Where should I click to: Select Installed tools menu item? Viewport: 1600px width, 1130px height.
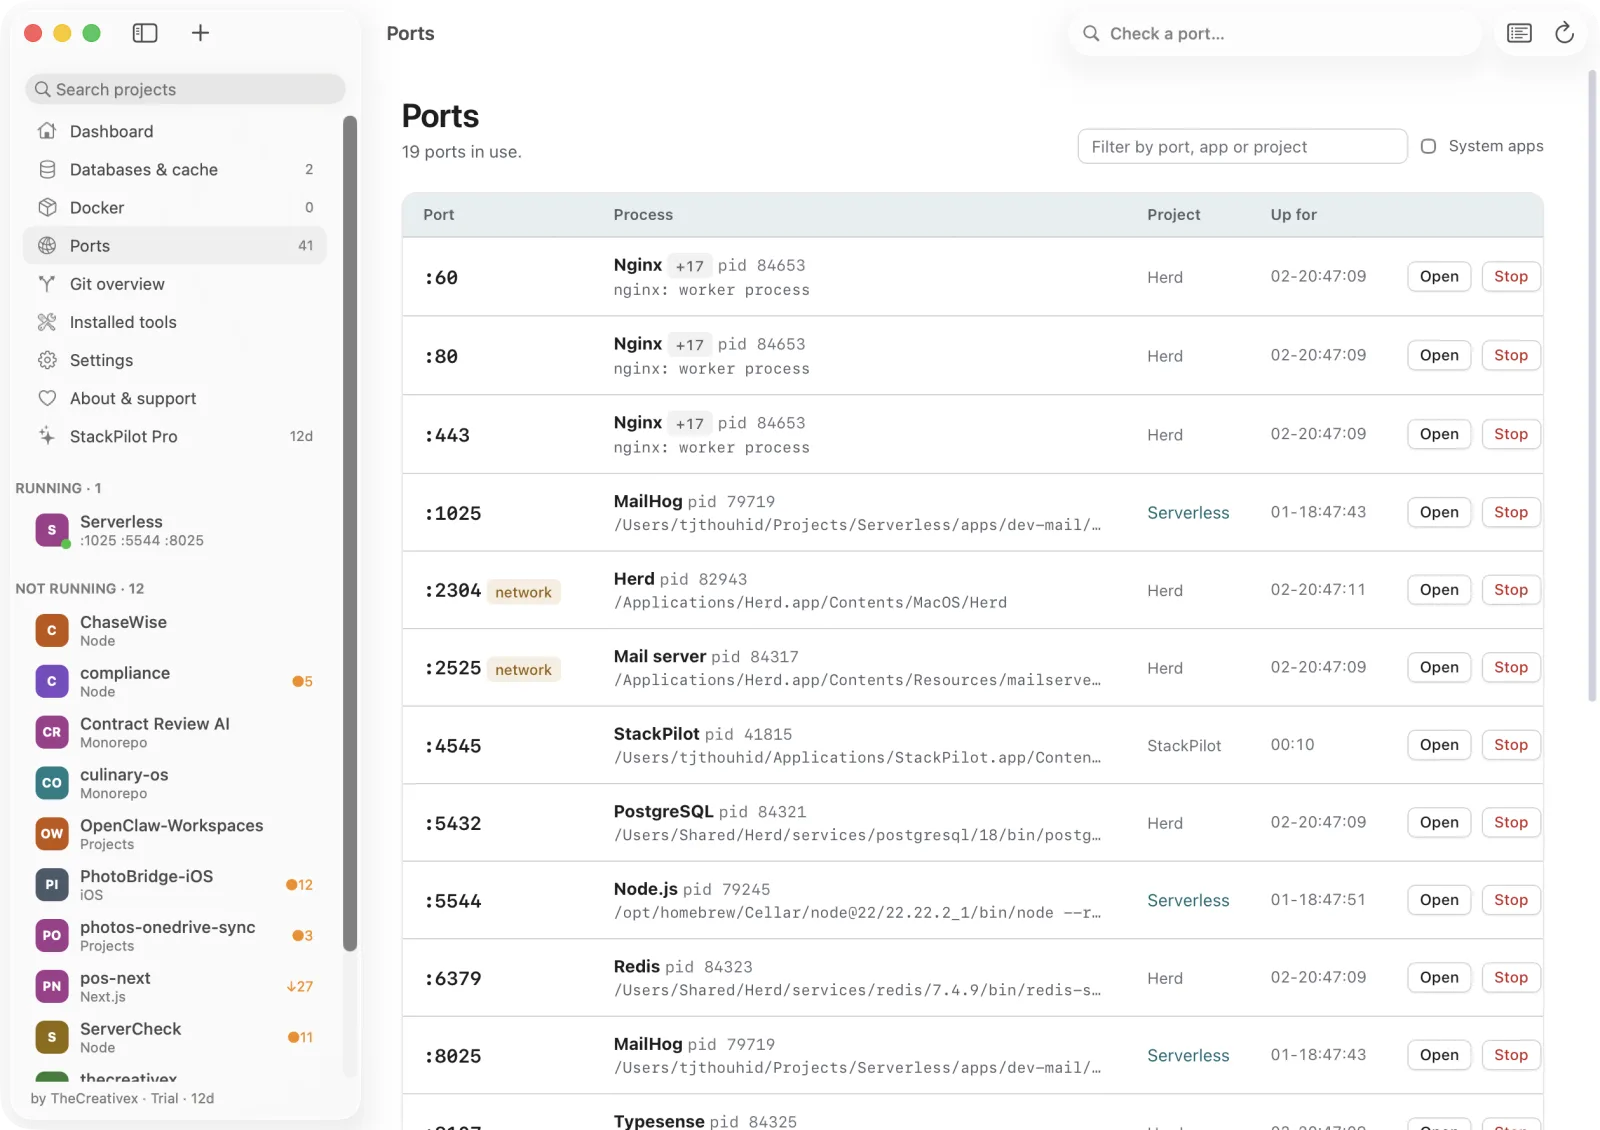[x=175, y=322]
